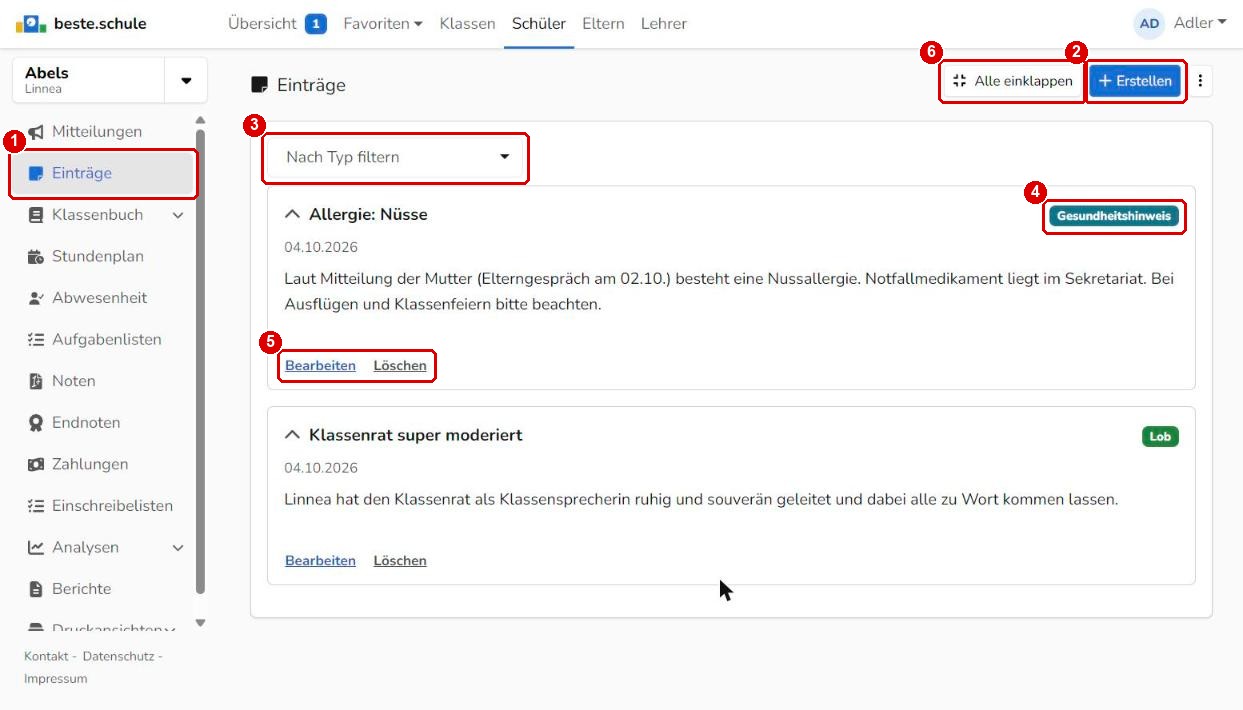Open the Eltern tab
1243x710 pixels.
[603, 23]
